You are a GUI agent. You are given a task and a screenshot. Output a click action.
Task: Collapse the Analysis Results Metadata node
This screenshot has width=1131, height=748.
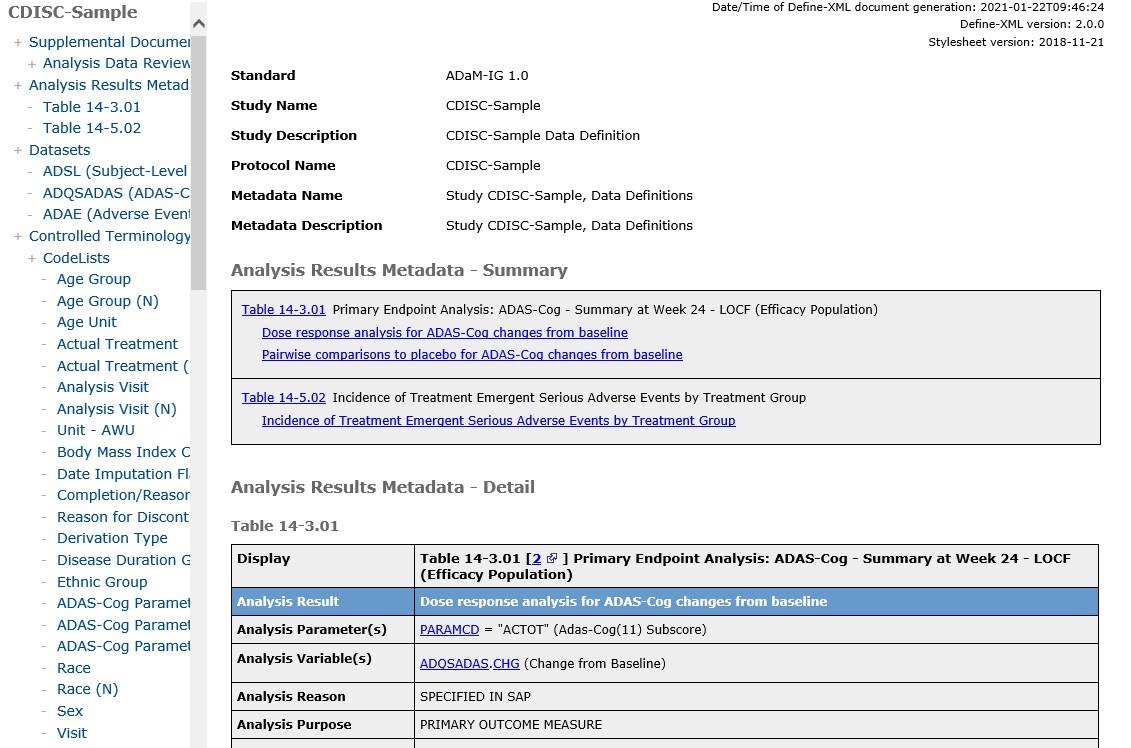[x=17, y=86]
